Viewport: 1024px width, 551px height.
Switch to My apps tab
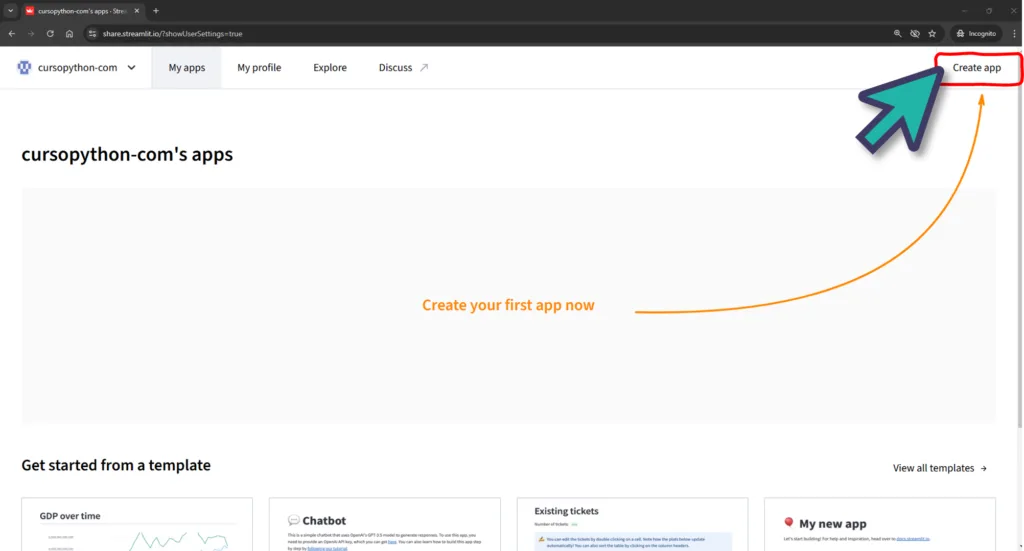(x=187, y=67)
